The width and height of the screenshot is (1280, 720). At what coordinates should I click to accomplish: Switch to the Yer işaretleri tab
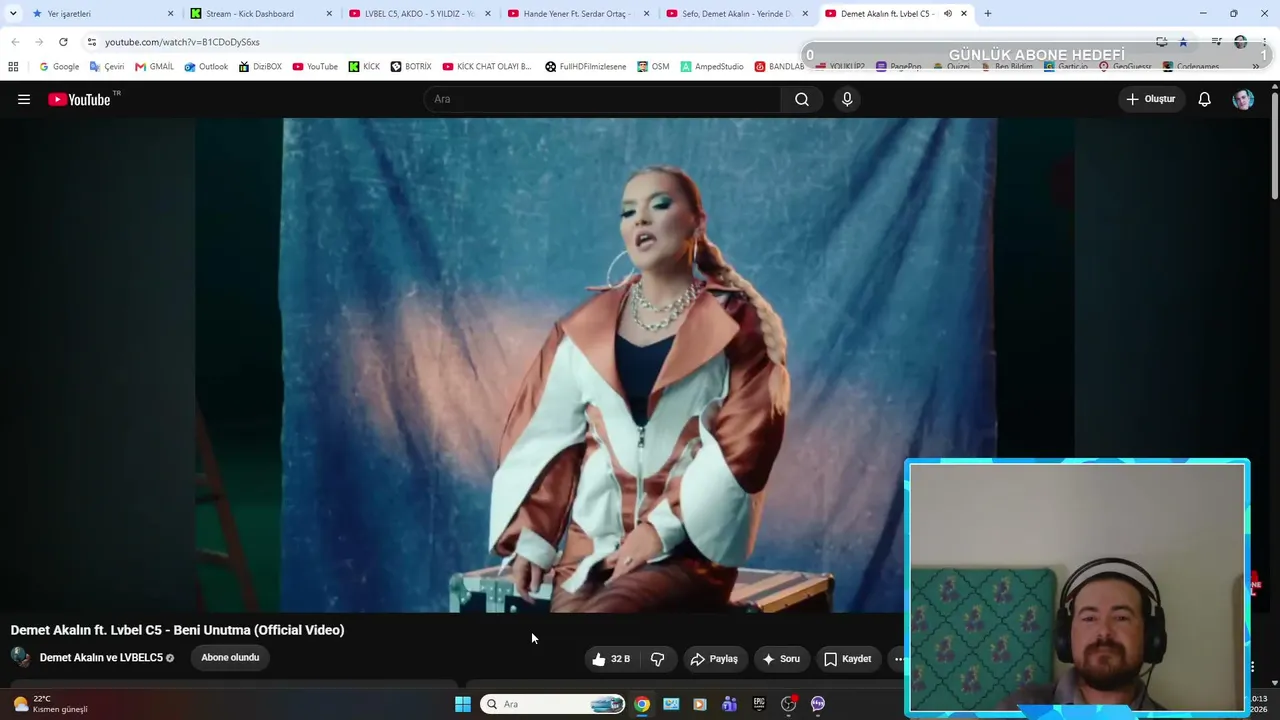[x=103, y=14]
